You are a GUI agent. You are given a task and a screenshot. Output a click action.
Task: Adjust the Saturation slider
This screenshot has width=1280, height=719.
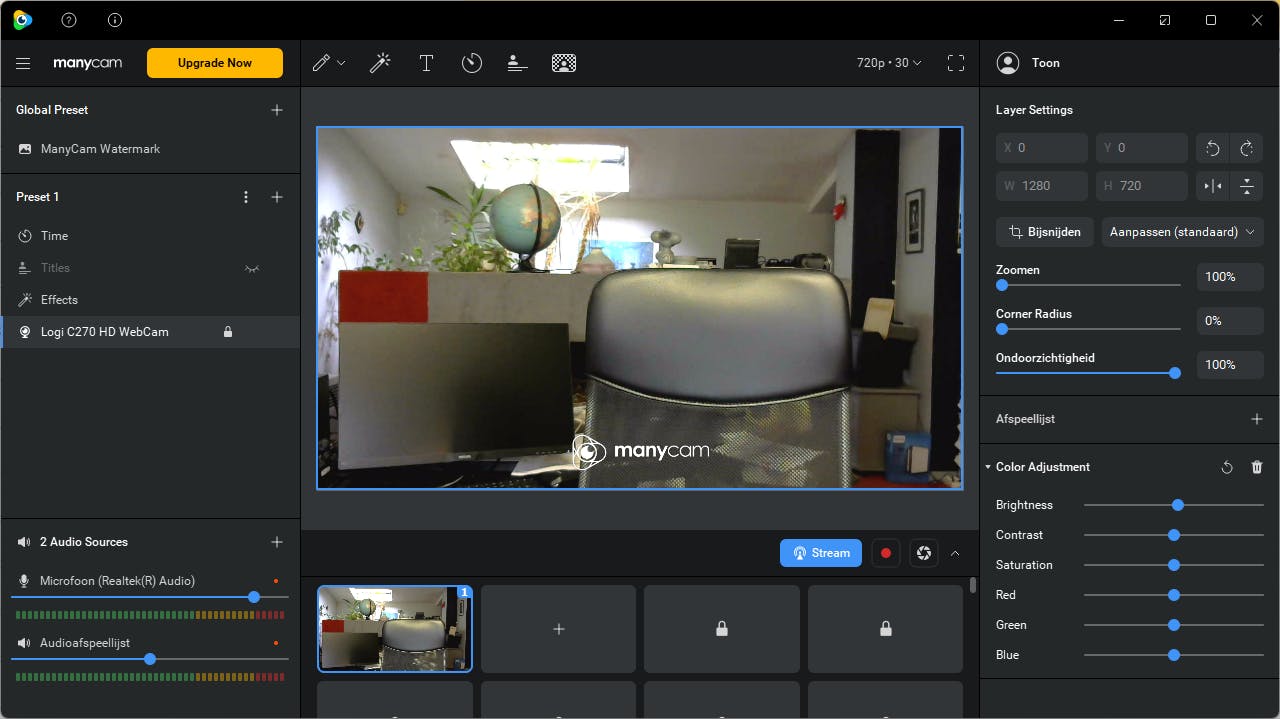[x=1174, y=565]
